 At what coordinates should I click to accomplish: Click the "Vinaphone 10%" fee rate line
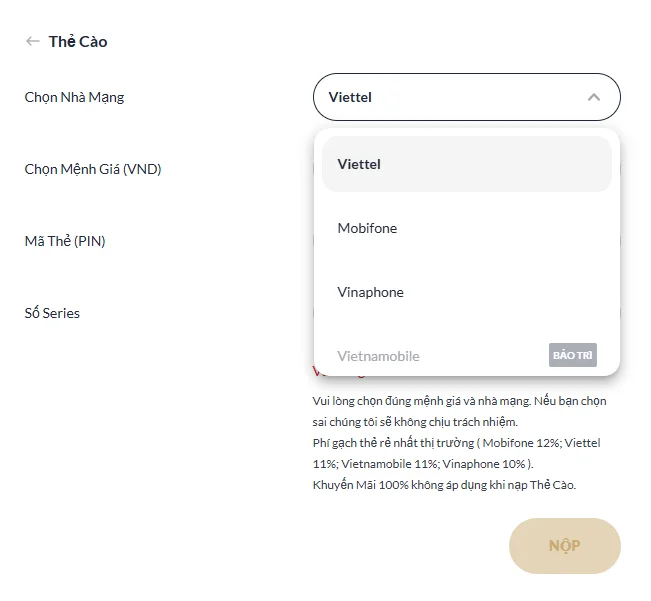coord(423,463)
